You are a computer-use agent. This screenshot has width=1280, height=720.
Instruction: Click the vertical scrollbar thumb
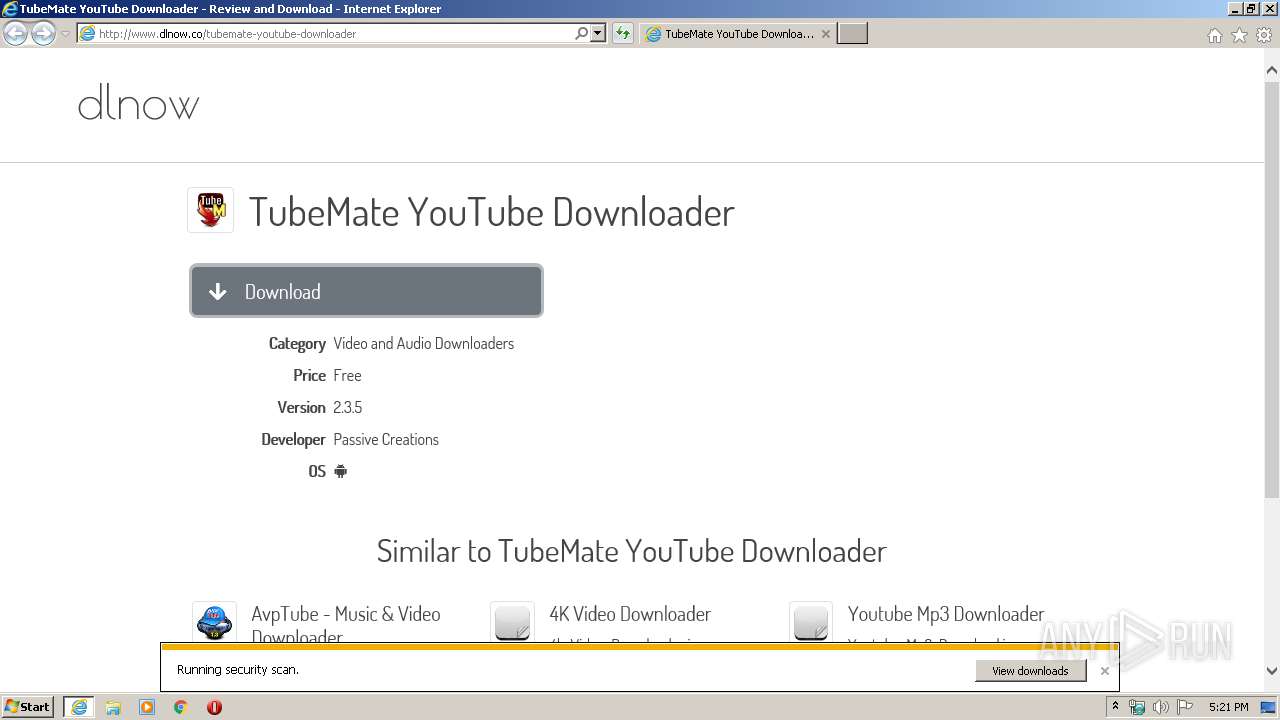point(1272,290)
